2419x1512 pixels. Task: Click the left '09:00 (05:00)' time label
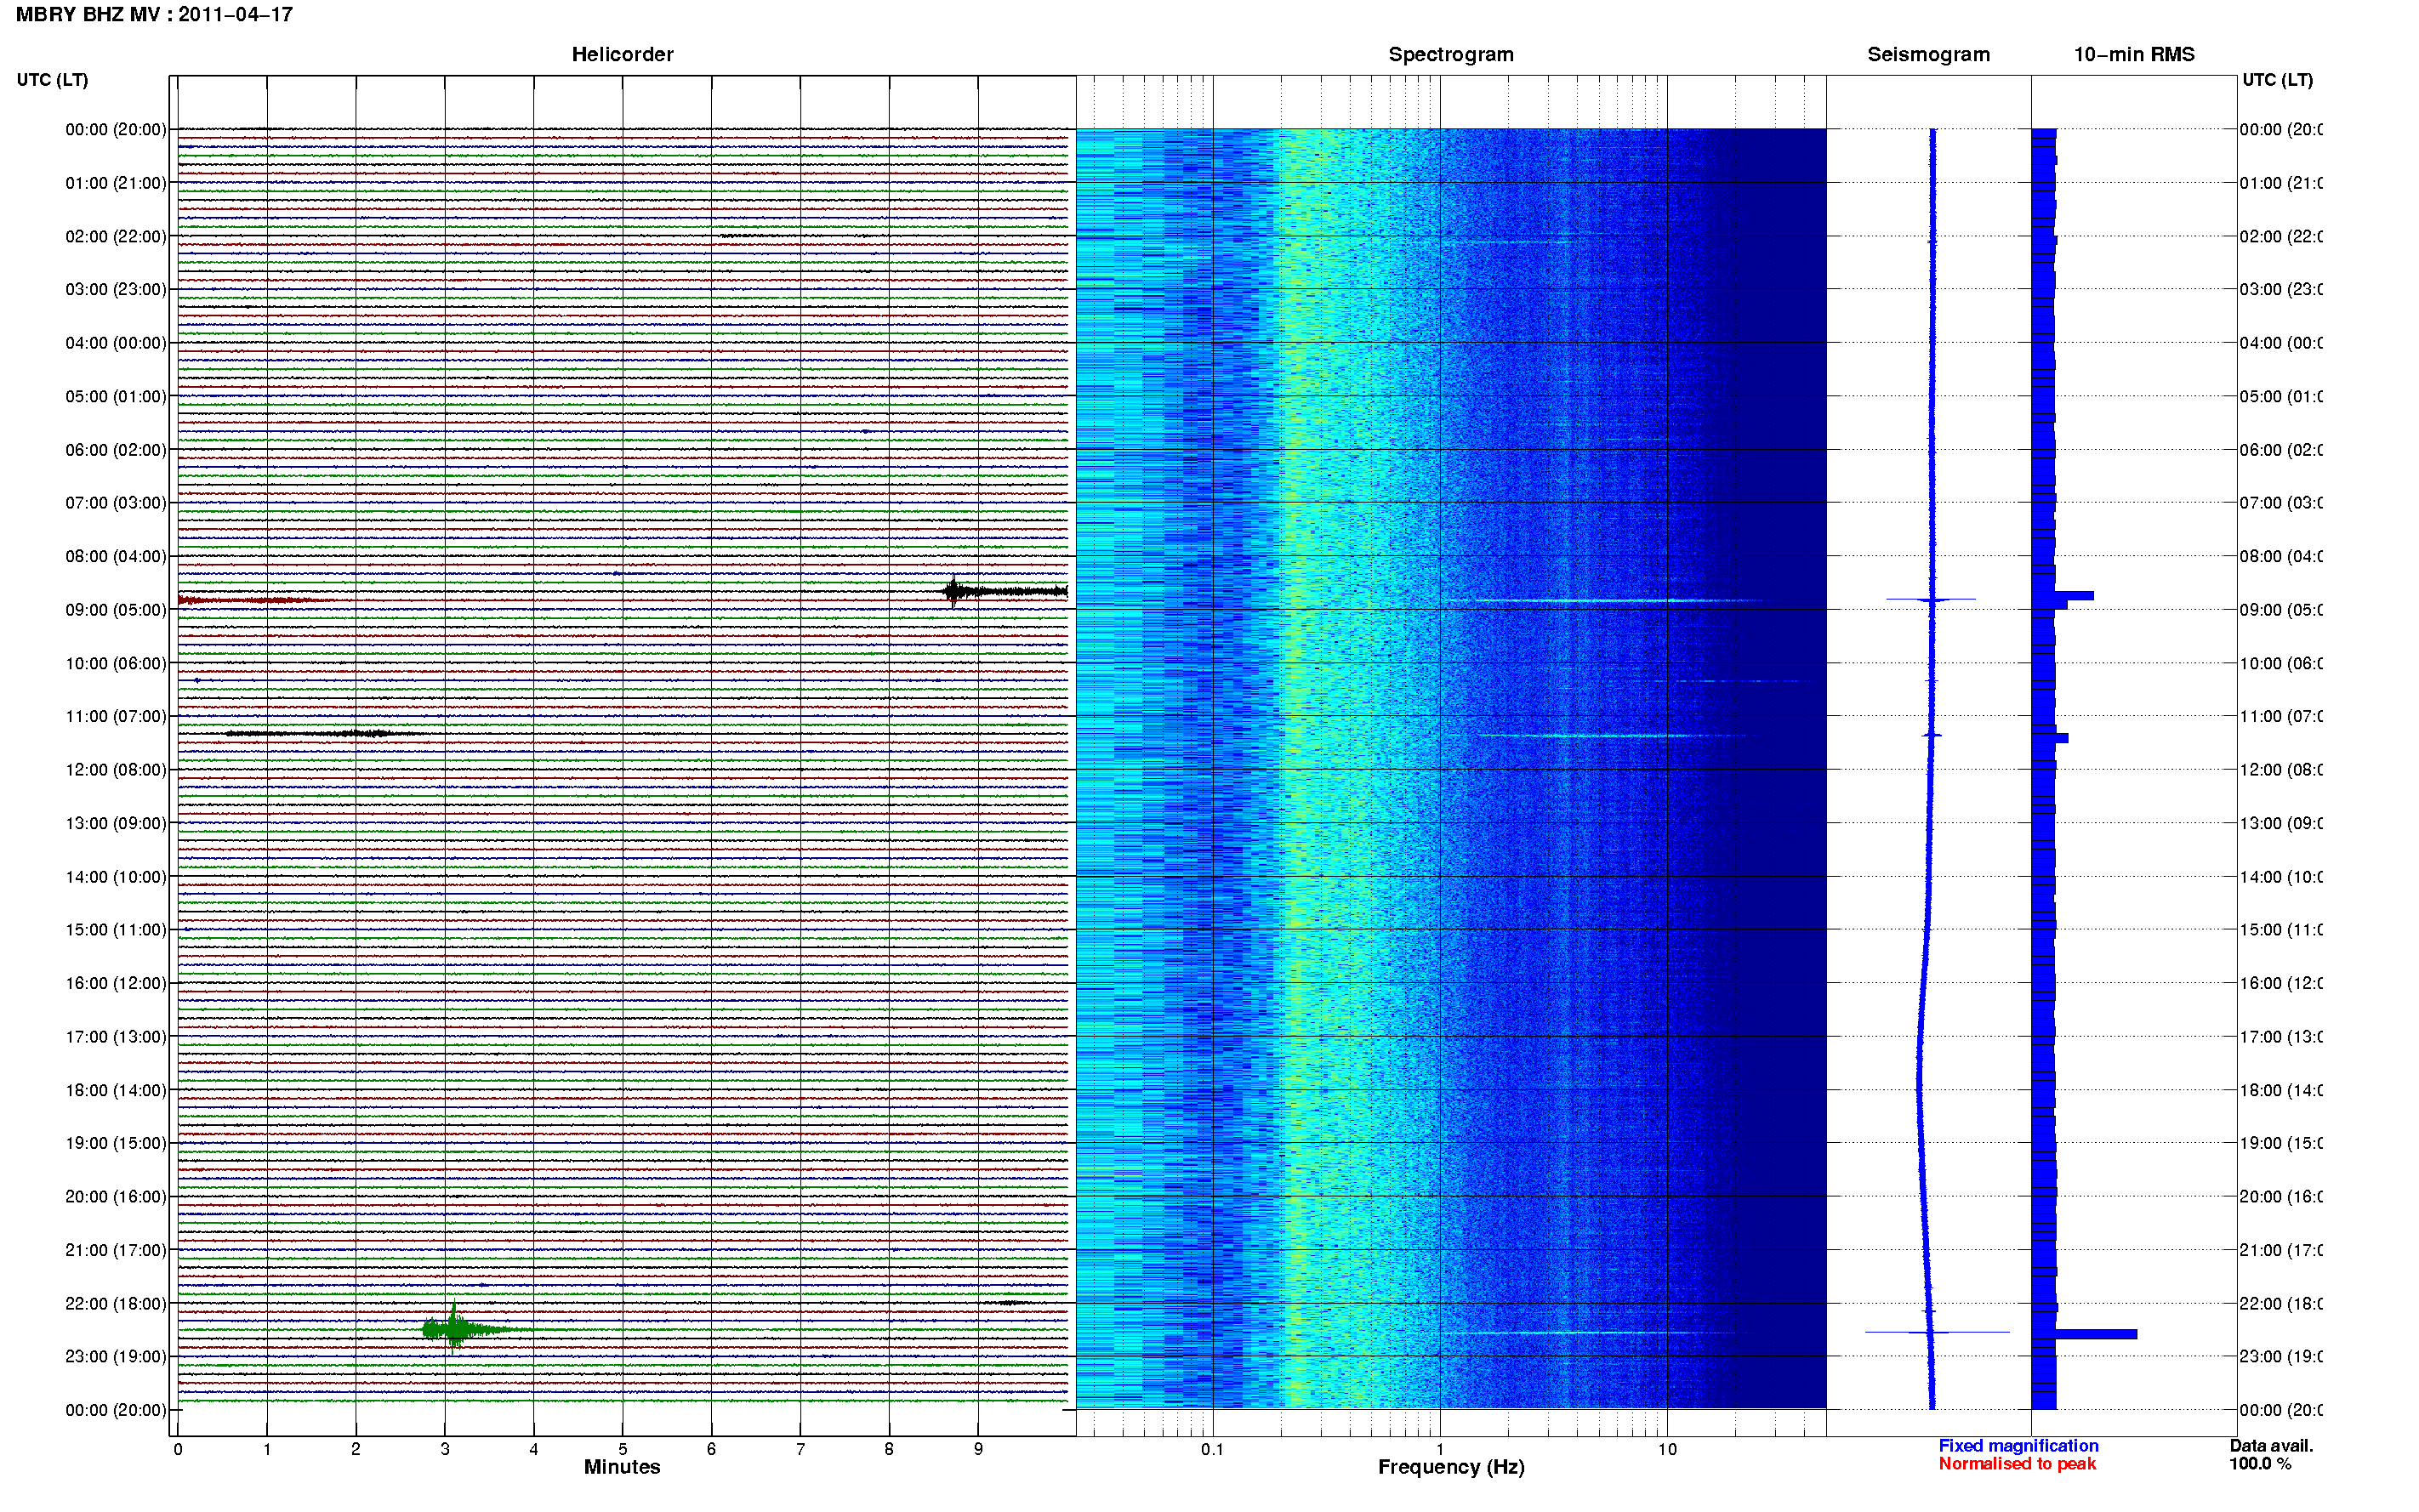click(116, 610)
